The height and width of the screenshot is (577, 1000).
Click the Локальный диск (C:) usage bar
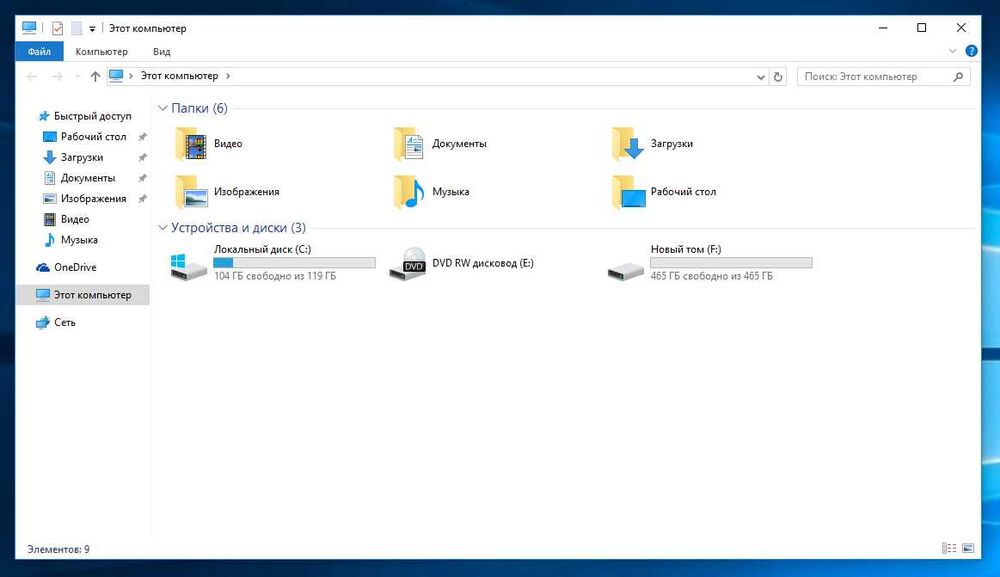point(294,263)
